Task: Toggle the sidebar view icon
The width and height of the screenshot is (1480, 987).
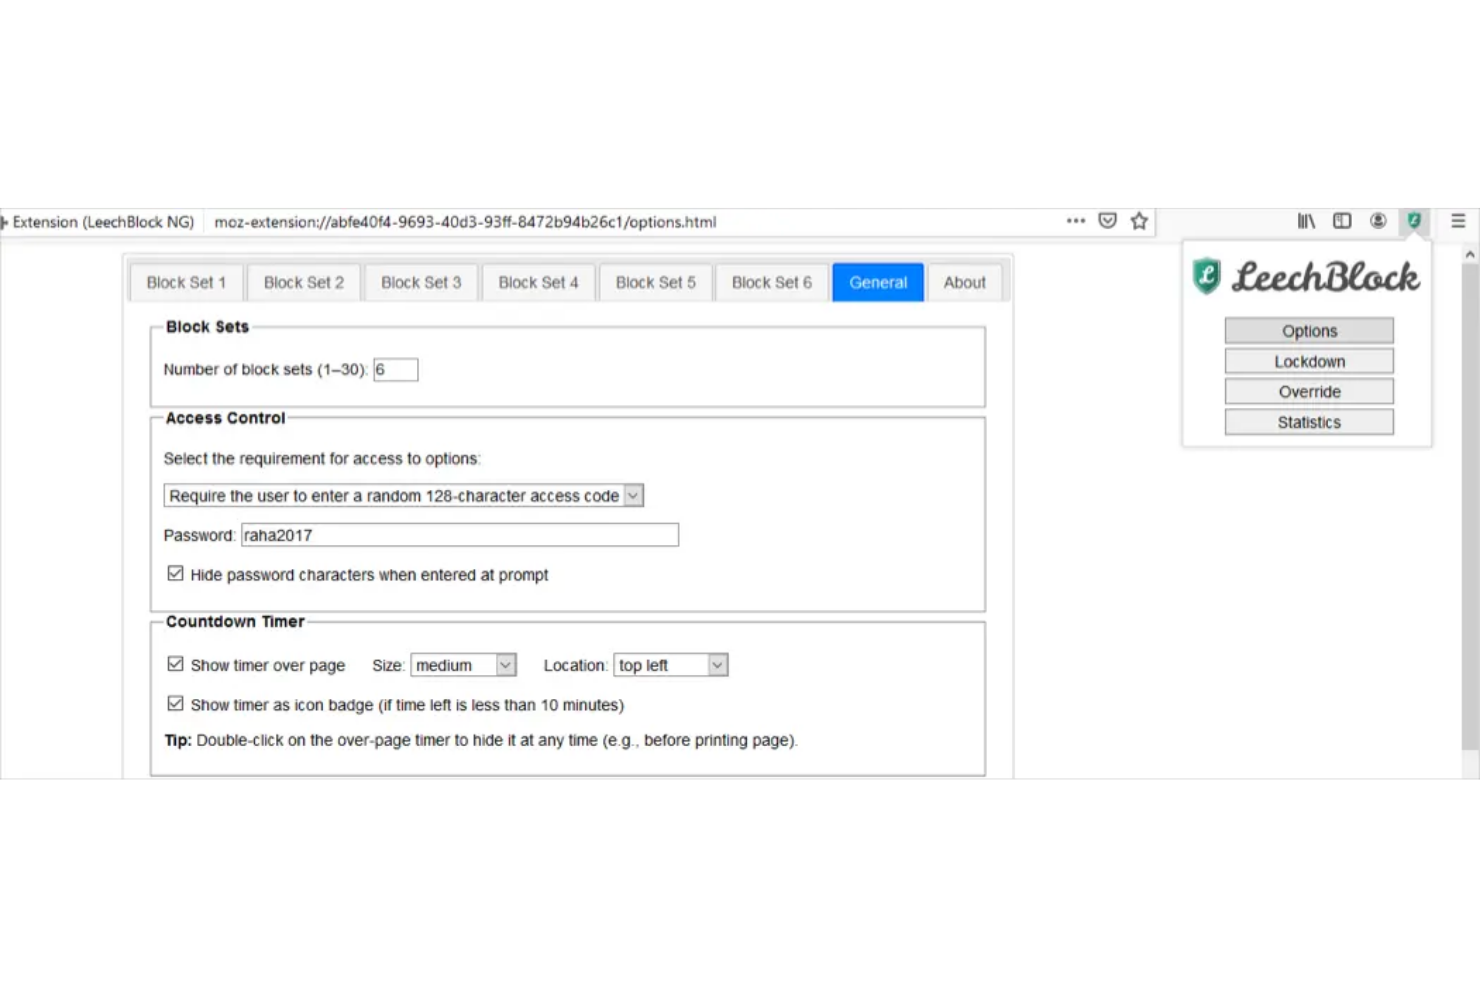Action: click(1342, 221)
